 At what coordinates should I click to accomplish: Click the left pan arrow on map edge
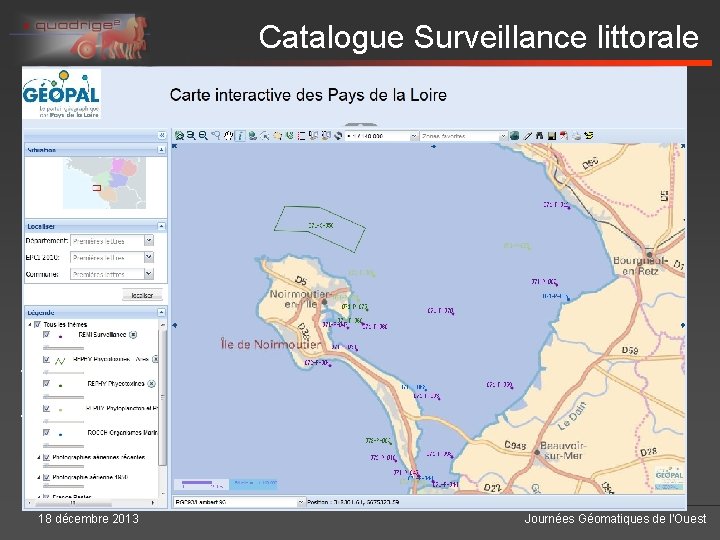[x=174, y=325]
